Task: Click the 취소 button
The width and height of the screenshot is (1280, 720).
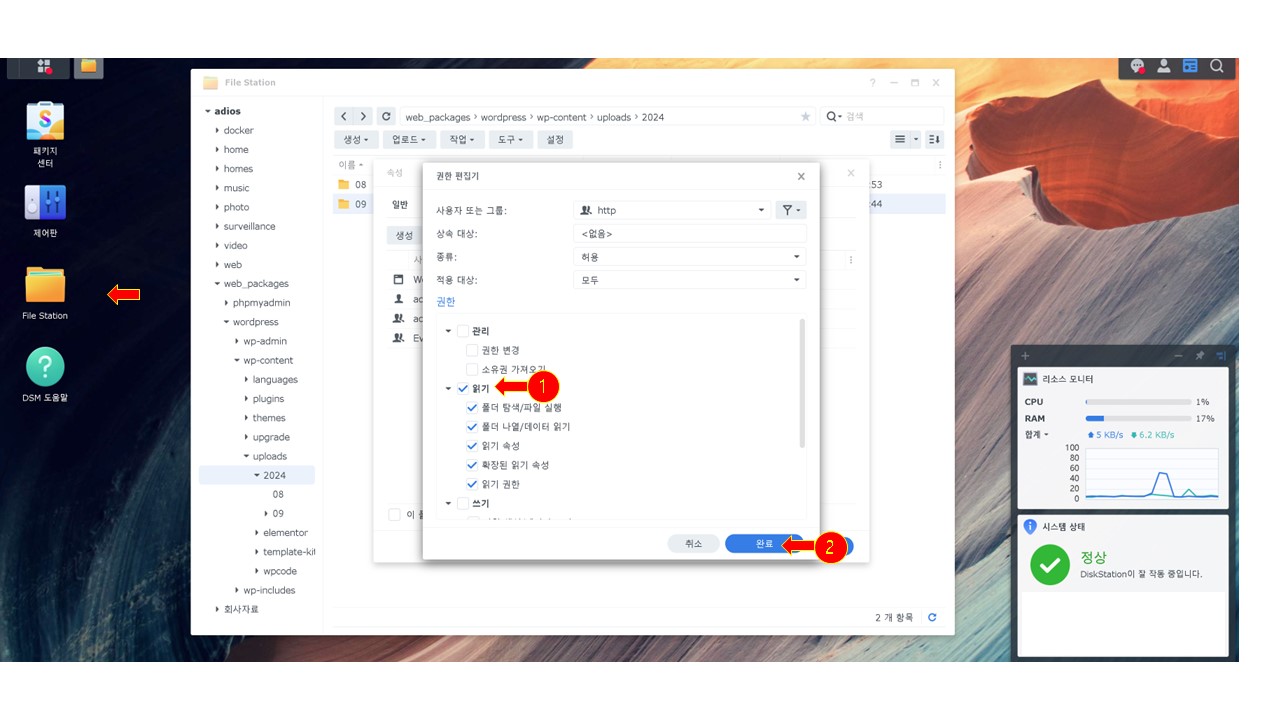Action: coord(693,543)
